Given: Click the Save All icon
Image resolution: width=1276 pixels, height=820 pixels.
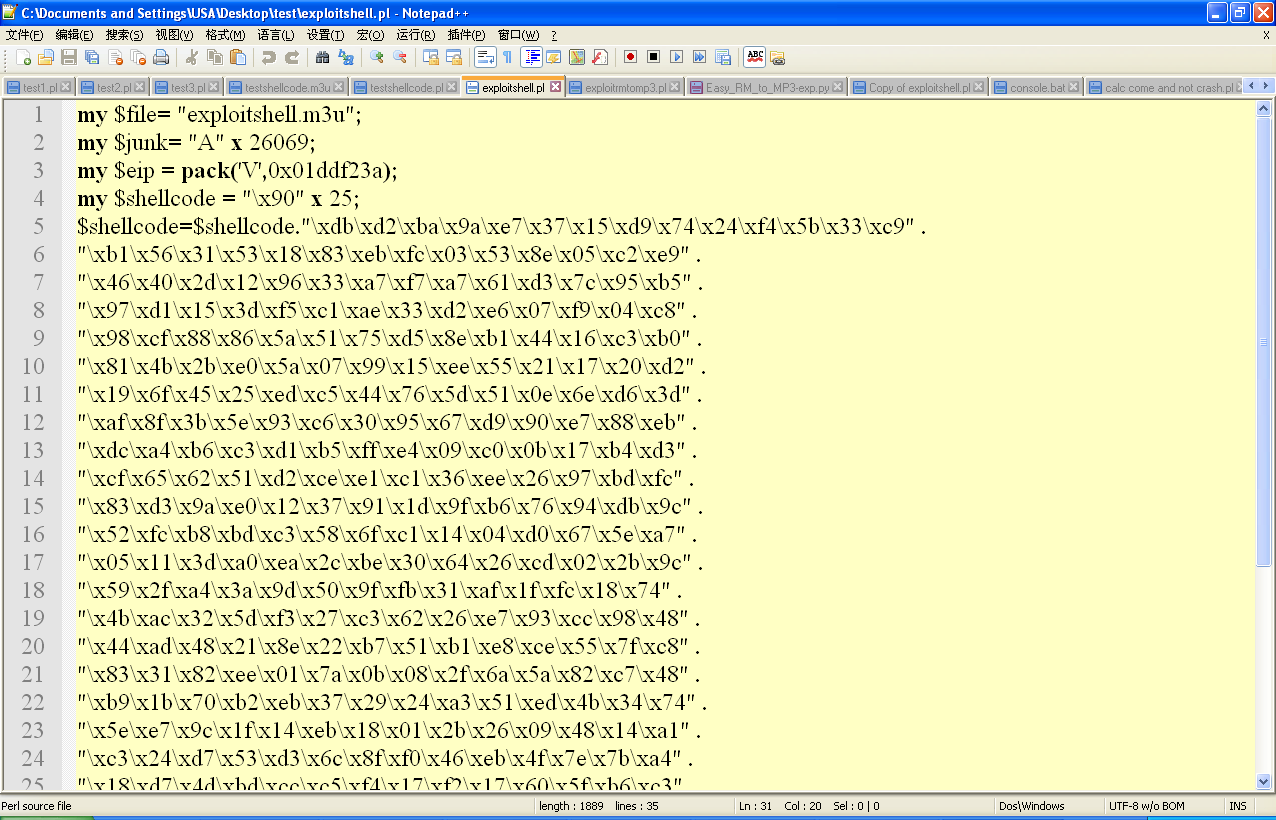Looking at the screenshot, I should click(x=92, y=57).
